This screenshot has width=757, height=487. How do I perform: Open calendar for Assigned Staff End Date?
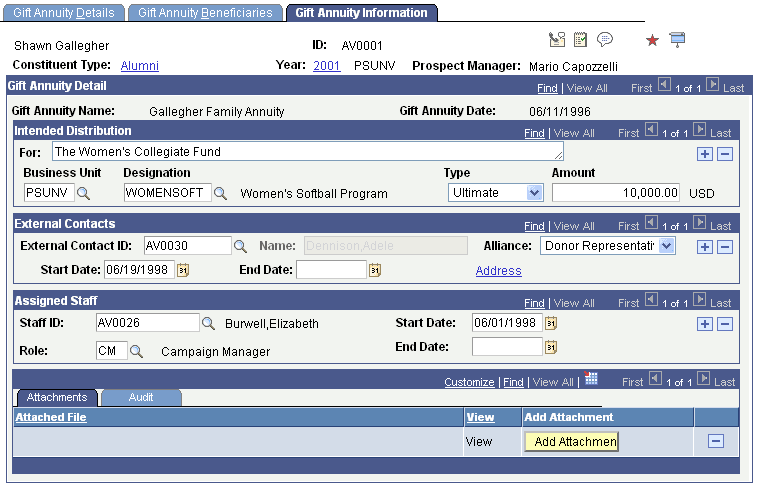(x=550, y=347)
